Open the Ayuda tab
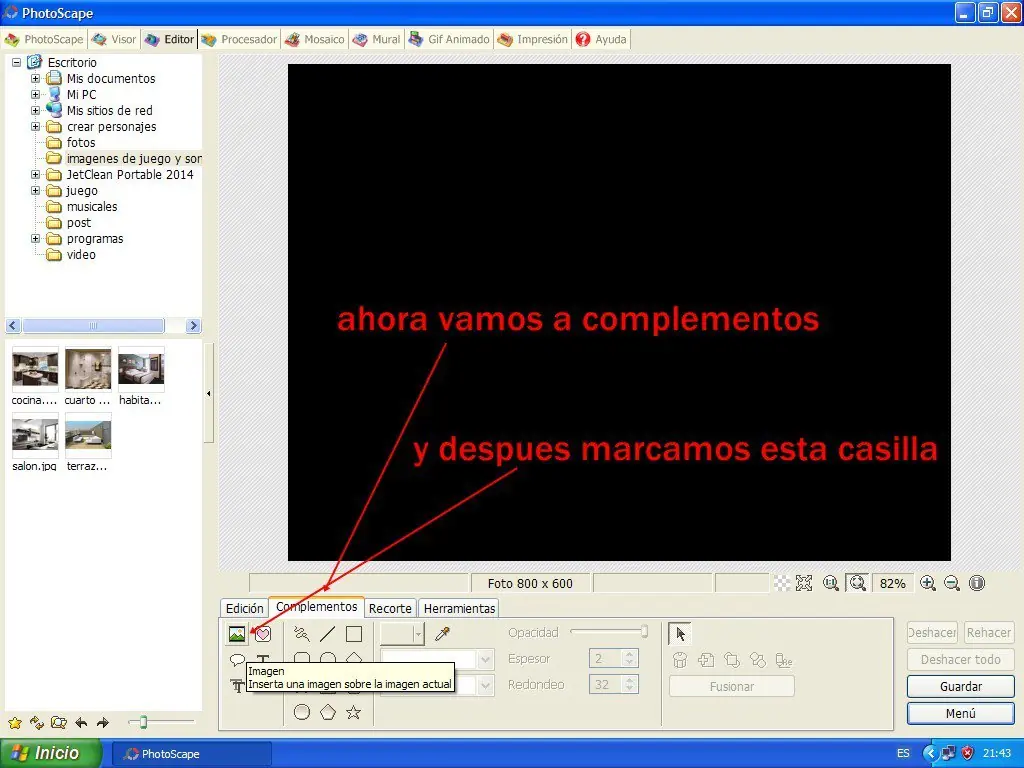This screenshot has height=768, width=1024. (601, 39)
